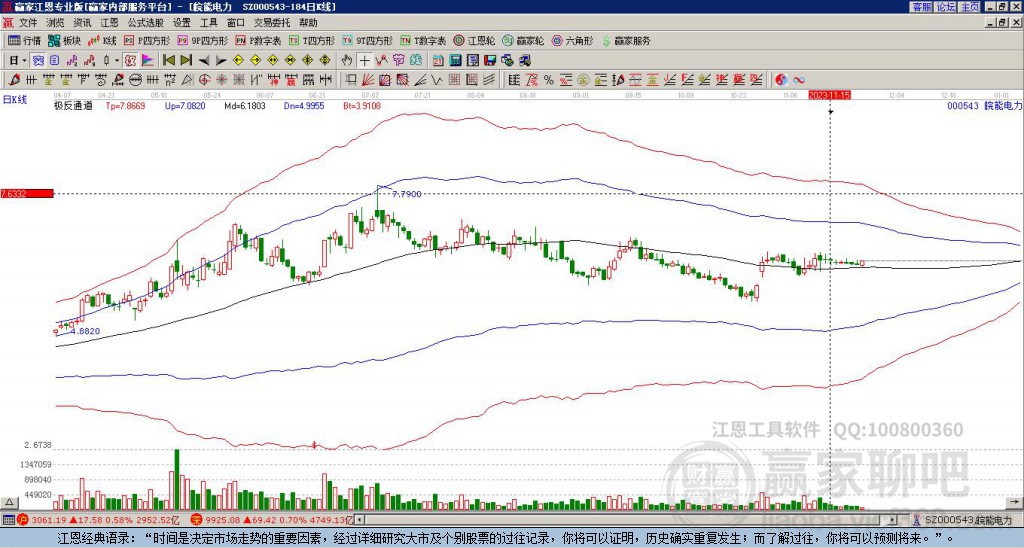Select the red crosshair target tool
The height and width of the screenshot is (548, 1024).
click(204, 80)
